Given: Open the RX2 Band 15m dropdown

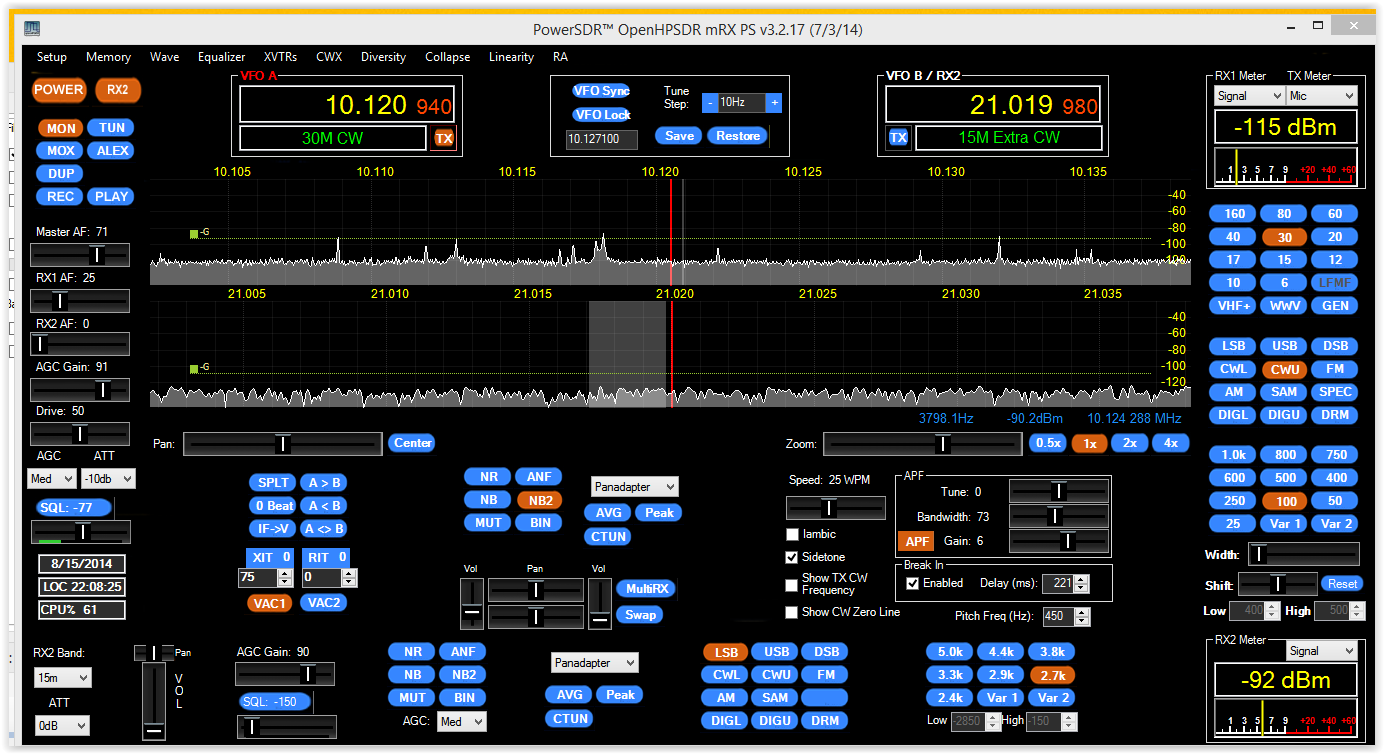Looking at the screenshot, I should point(62,677).
